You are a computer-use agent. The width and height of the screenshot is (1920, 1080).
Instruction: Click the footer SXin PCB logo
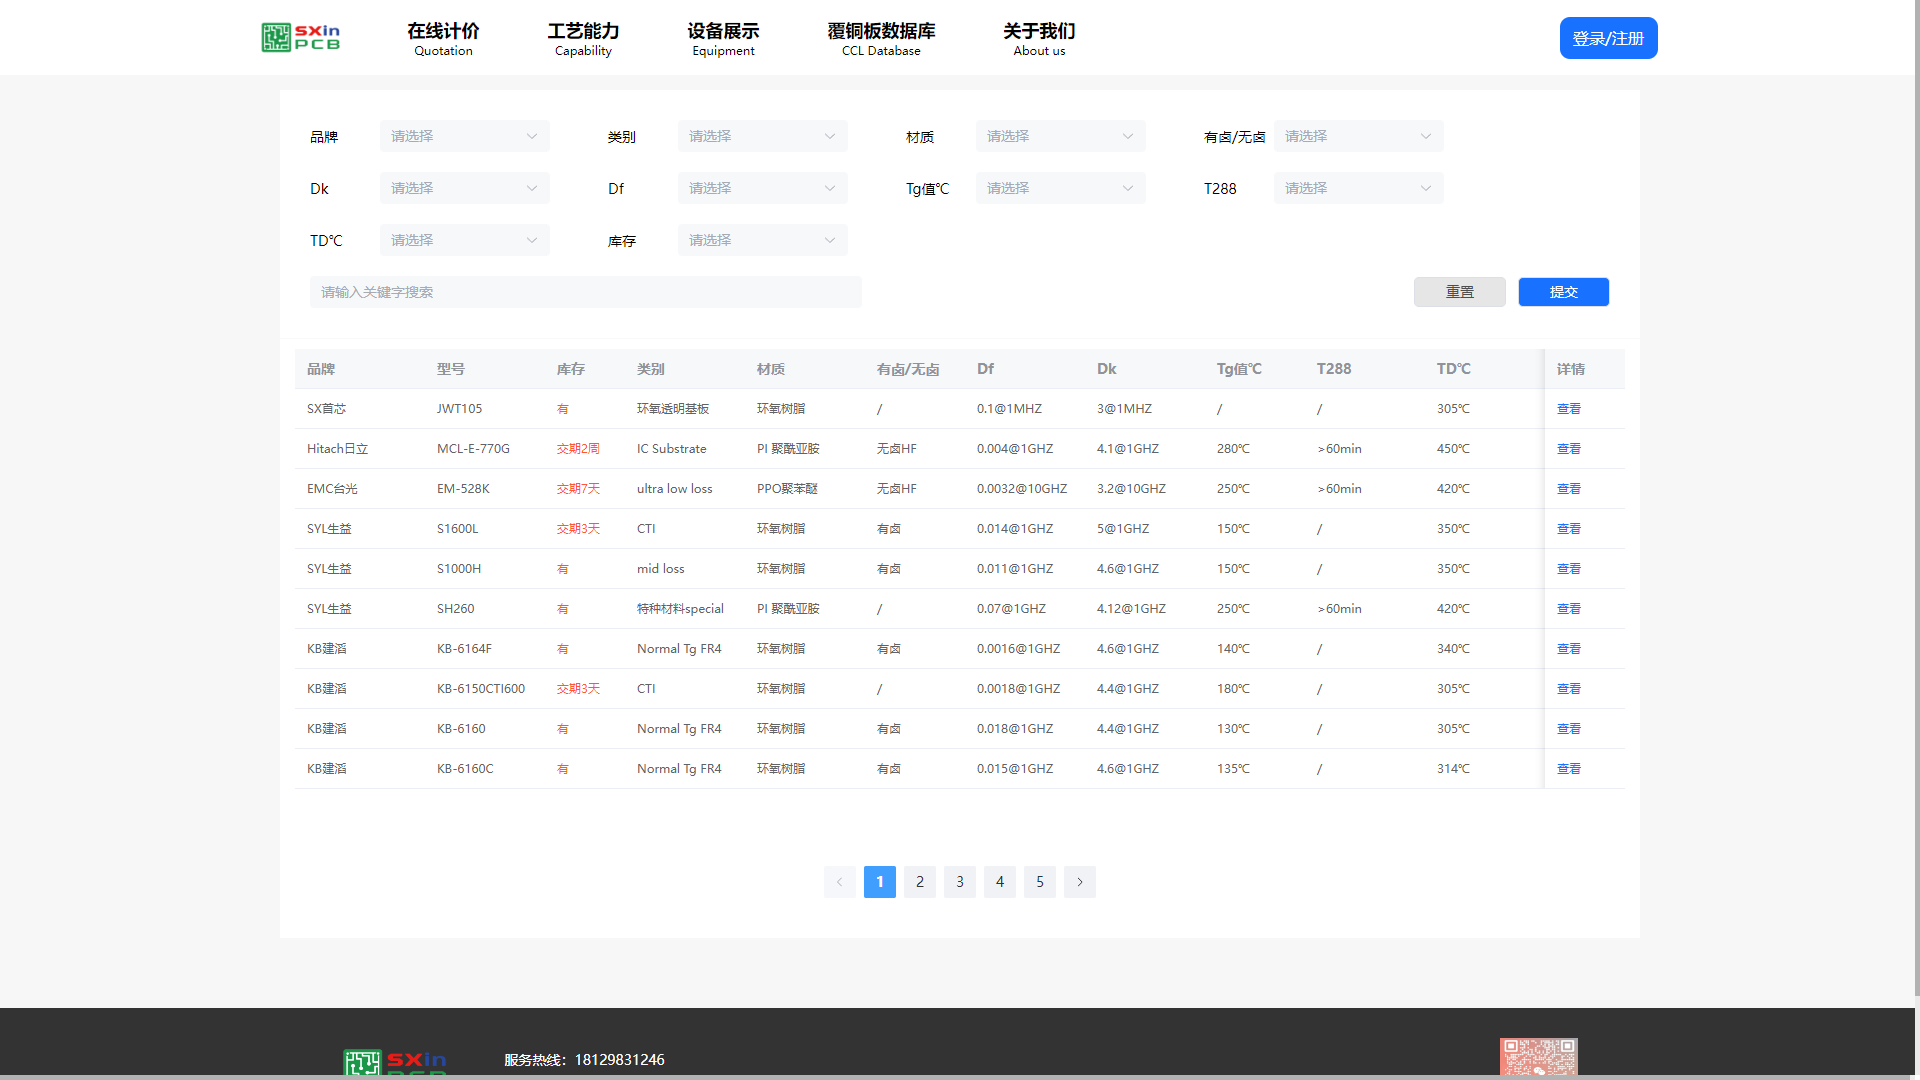pyautogui.click(x=394, y=1062)
